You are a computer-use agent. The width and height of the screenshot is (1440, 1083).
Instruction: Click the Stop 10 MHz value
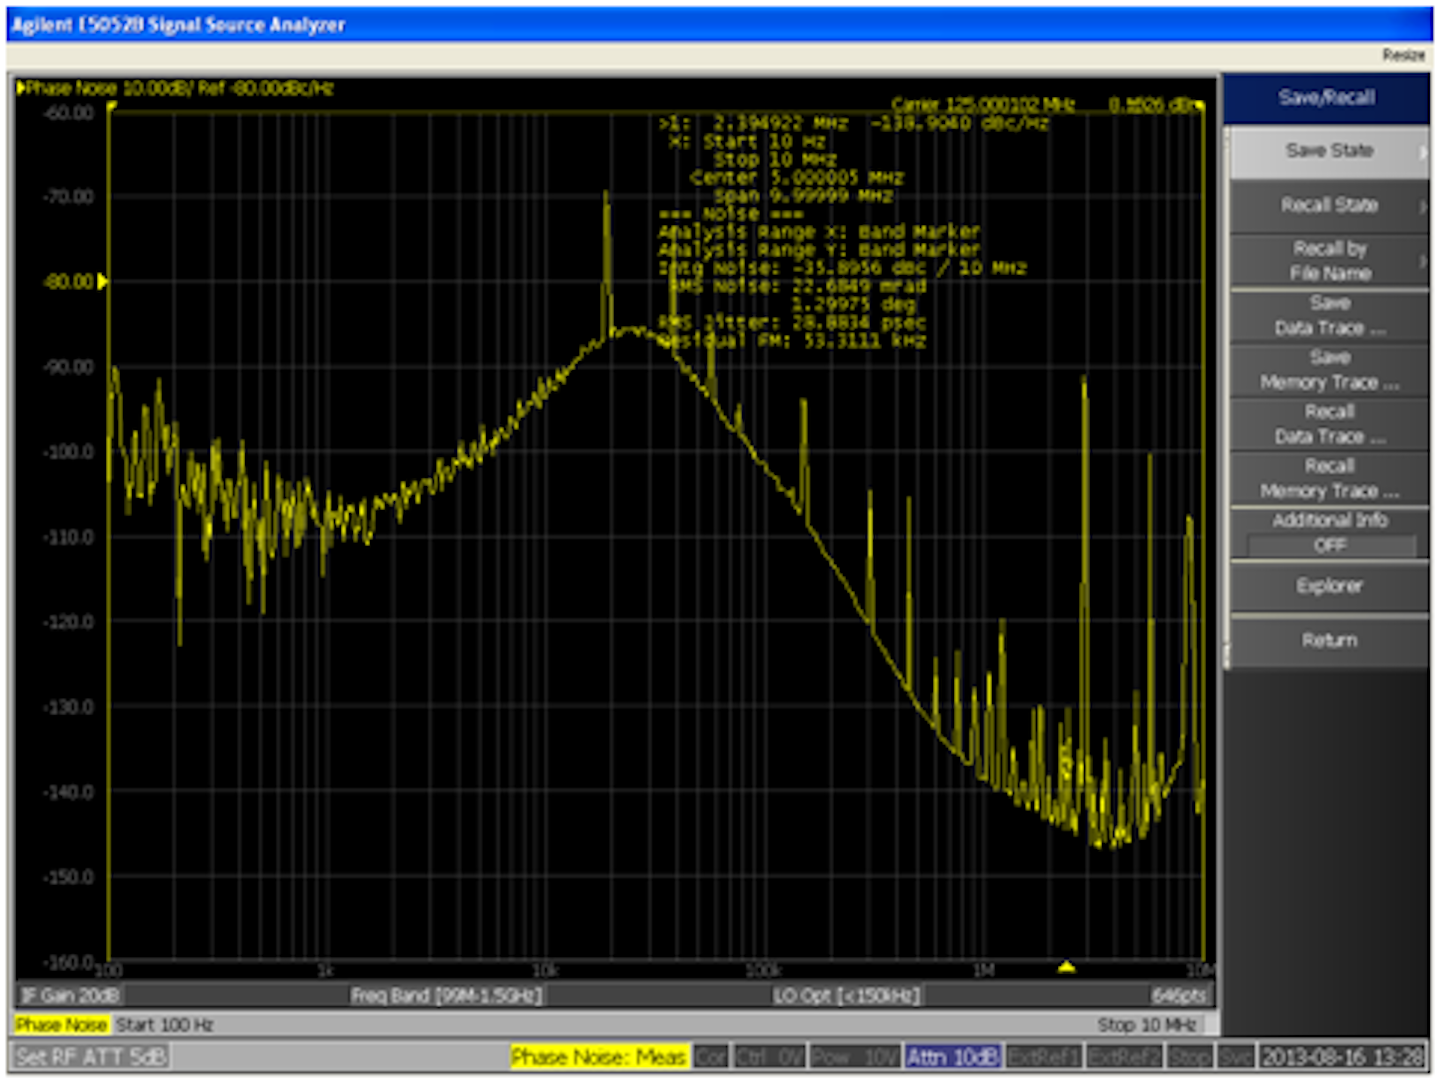pyautogui.click(x=1146, y=1025)
